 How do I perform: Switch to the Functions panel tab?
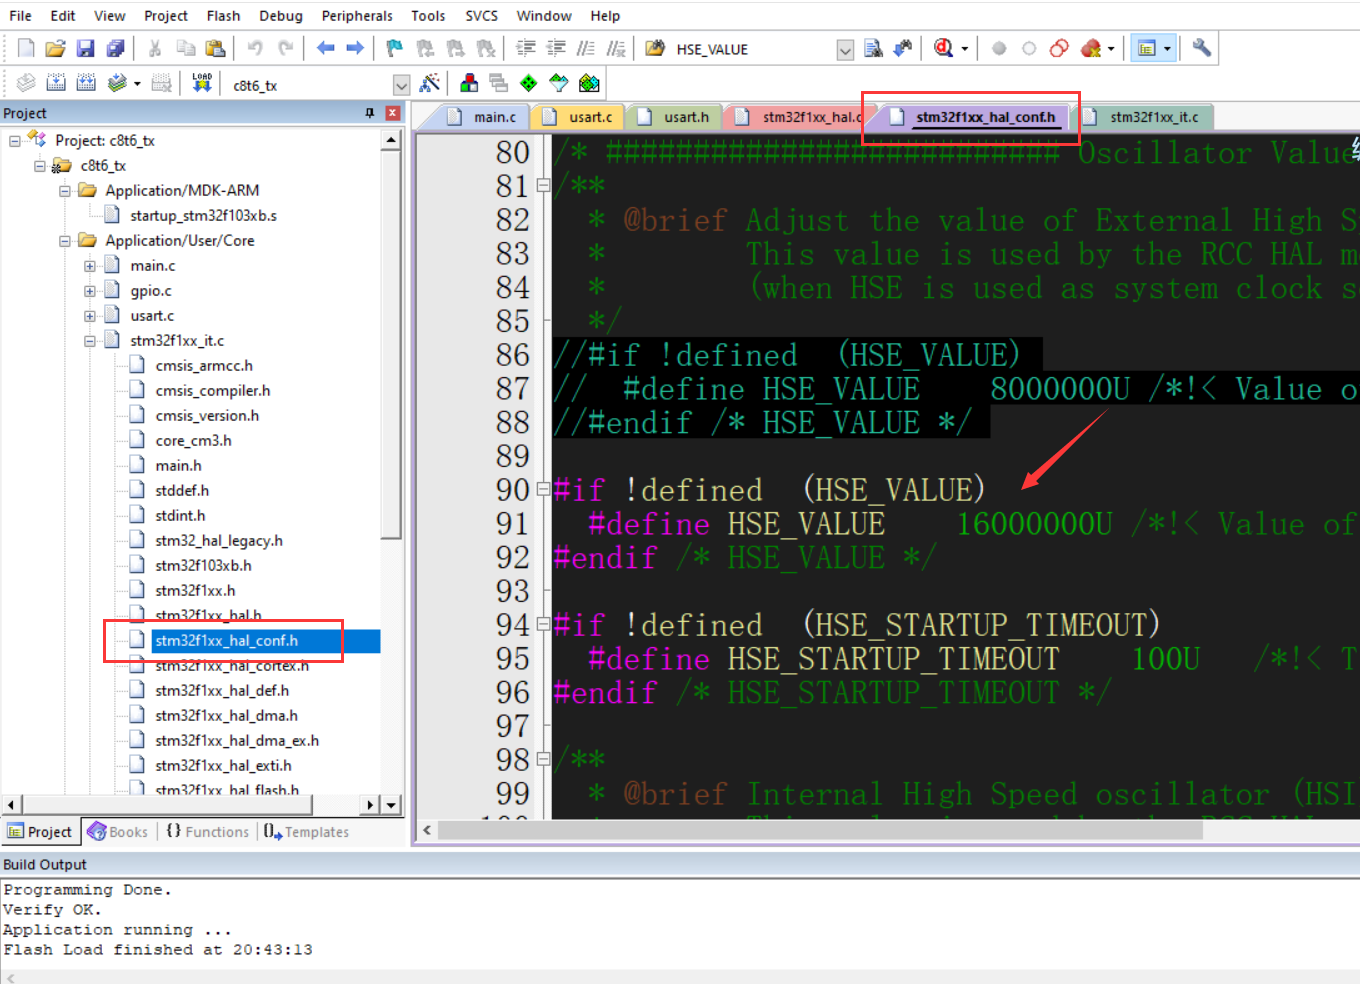tap(207, 832)
